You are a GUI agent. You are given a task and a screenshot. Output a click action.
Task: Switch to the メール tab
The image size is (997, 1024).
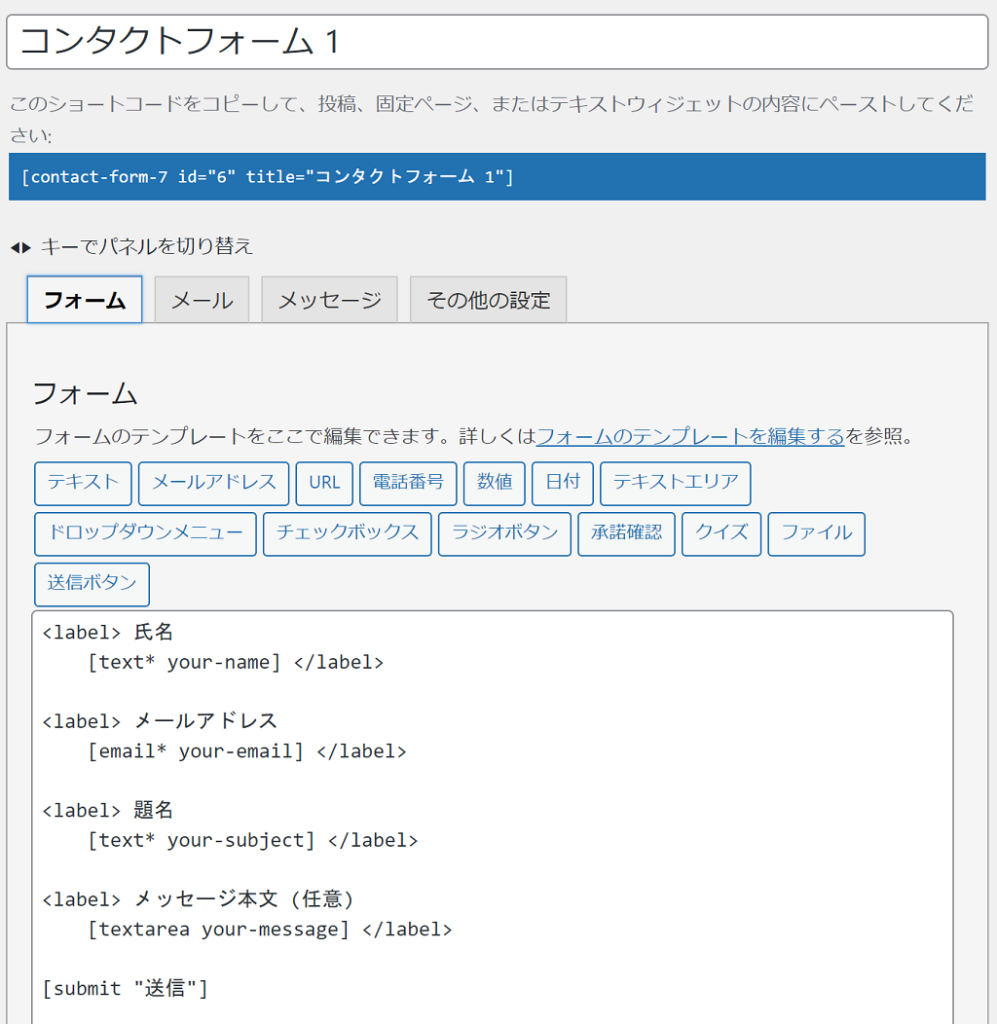point(202,300)
